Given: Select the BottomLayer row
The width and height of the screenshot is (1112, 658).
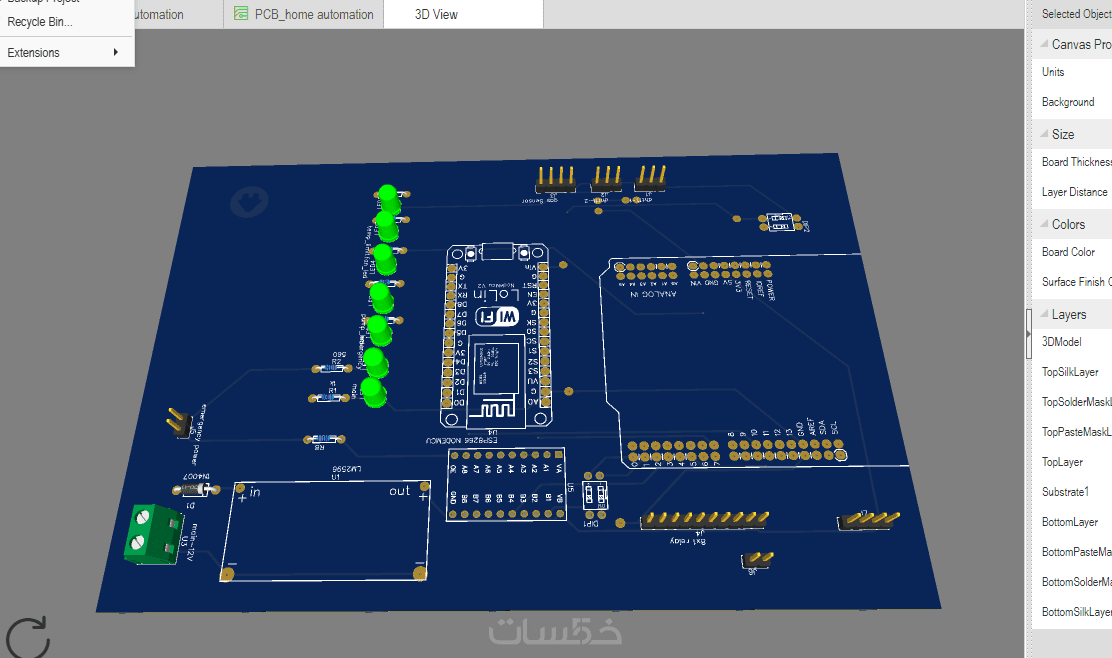Looking at the screenshot, I should pyautogui.click(x=1072, y=522).
